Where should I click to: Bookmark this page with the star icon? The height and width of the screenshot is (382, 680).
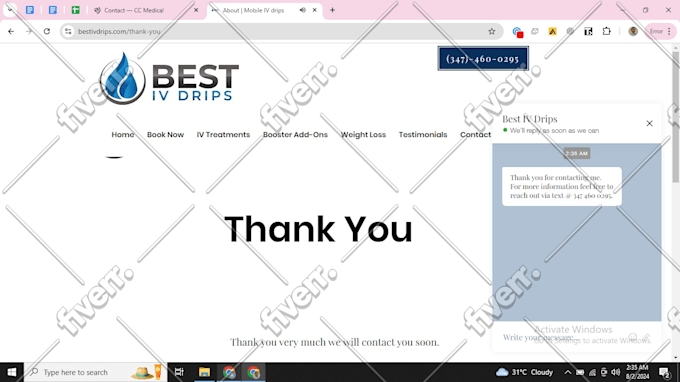(x=491, y=31)
